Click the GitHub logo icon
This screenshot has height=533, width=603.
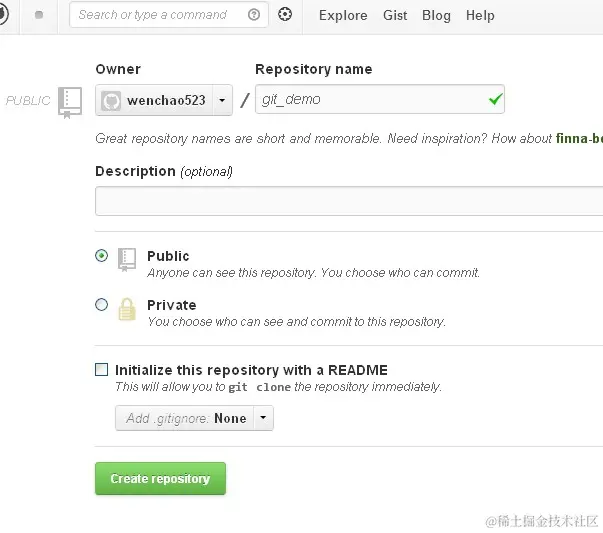coord(3,14)
